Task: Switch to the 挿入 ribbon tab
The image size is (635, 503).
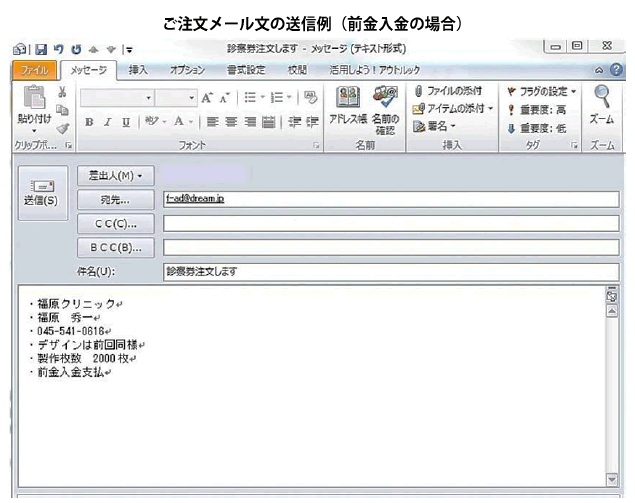Action: (138, 70)
